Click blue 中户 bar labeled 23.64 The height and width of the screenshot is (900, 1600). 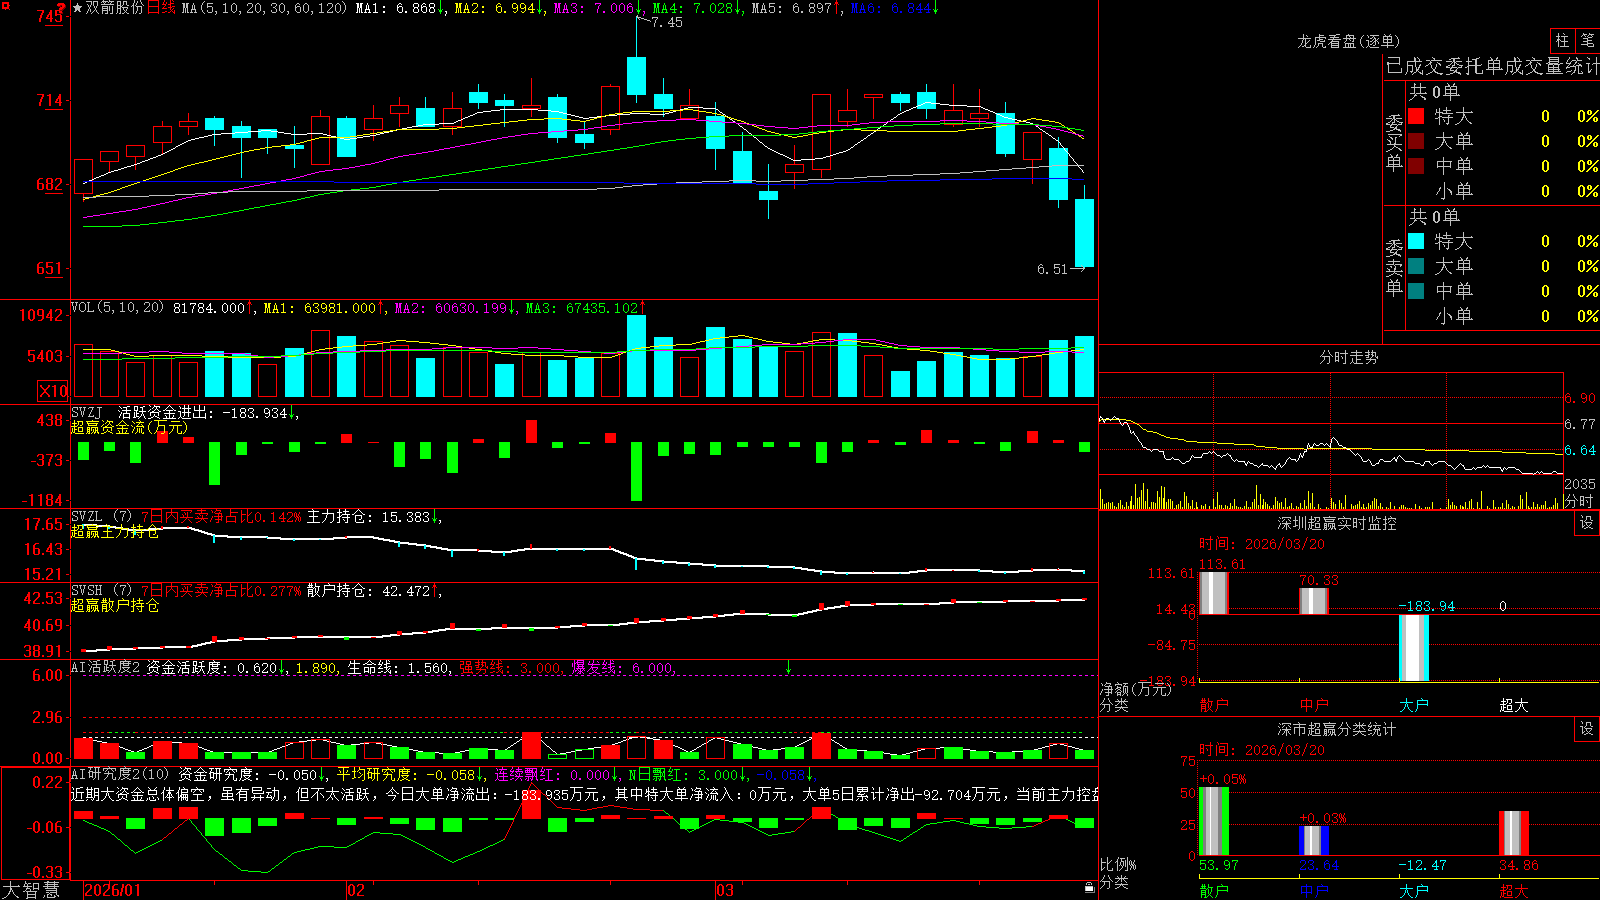pos(1313,841)
